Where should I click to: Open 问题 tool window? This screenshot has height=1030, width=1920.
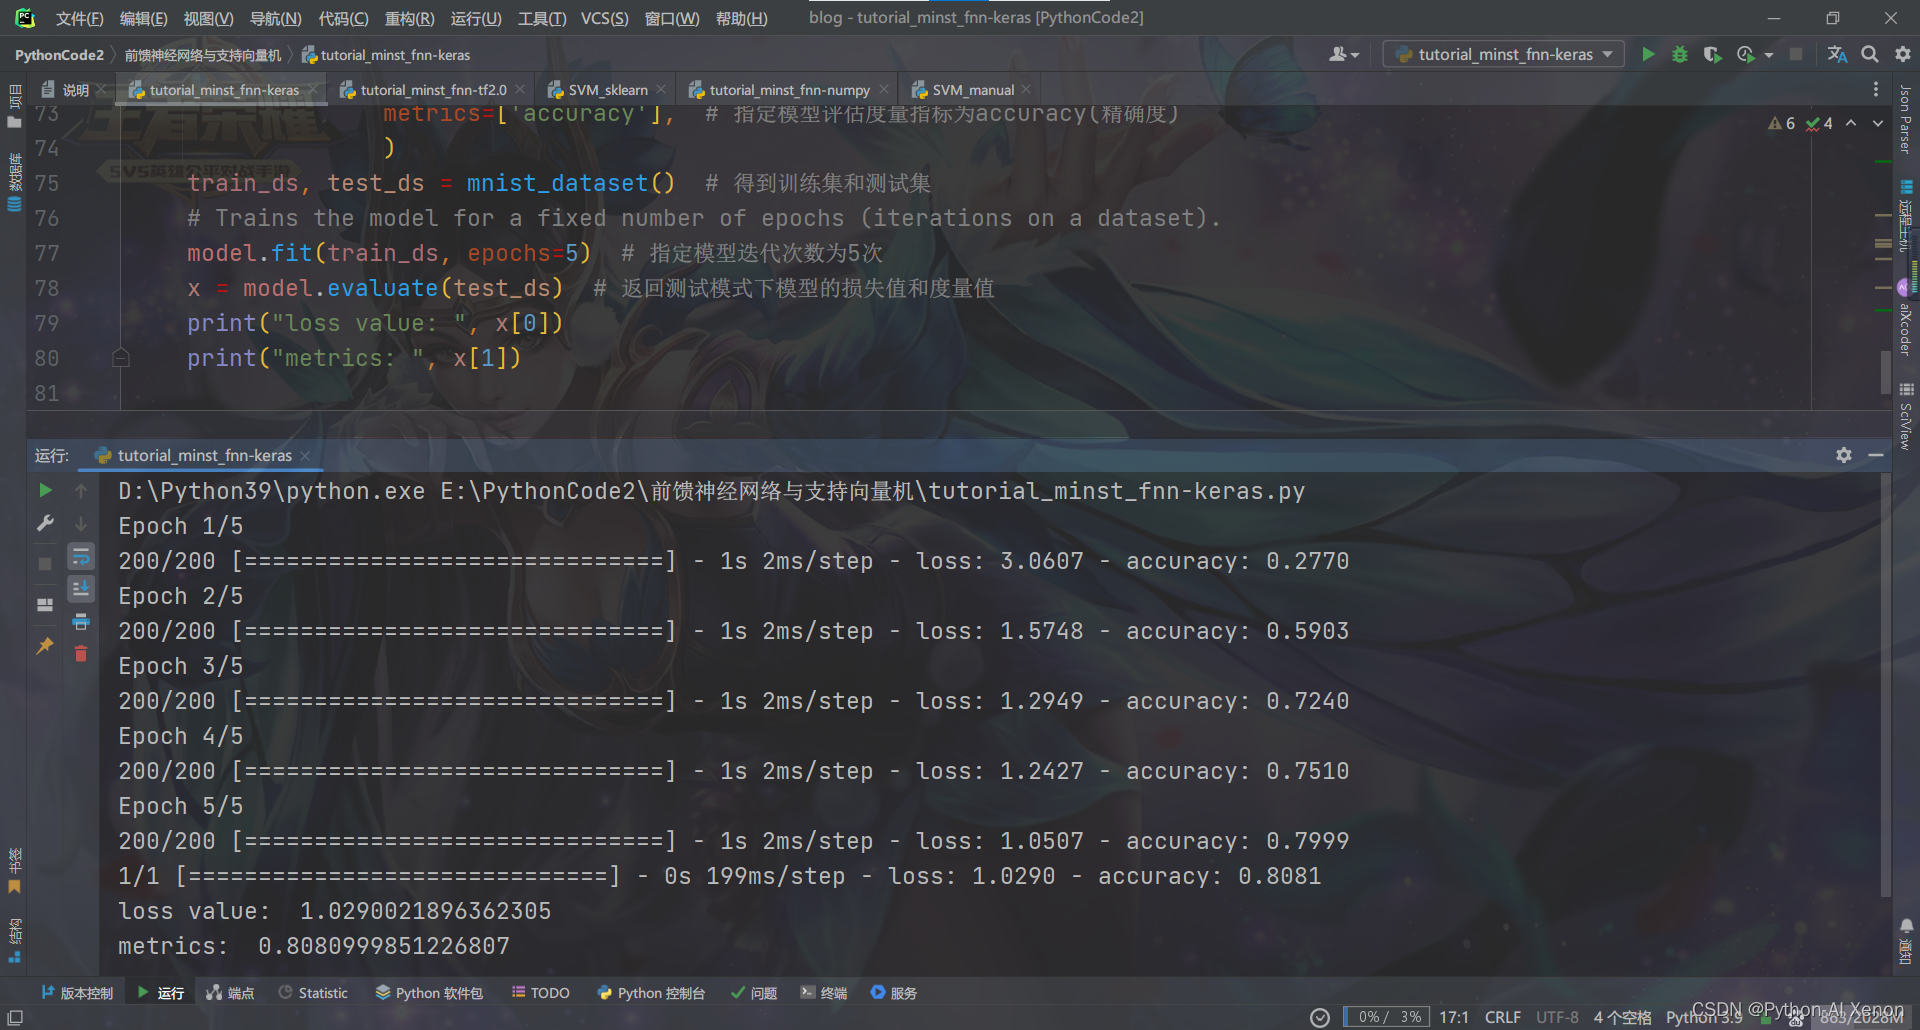pos(754,993)
